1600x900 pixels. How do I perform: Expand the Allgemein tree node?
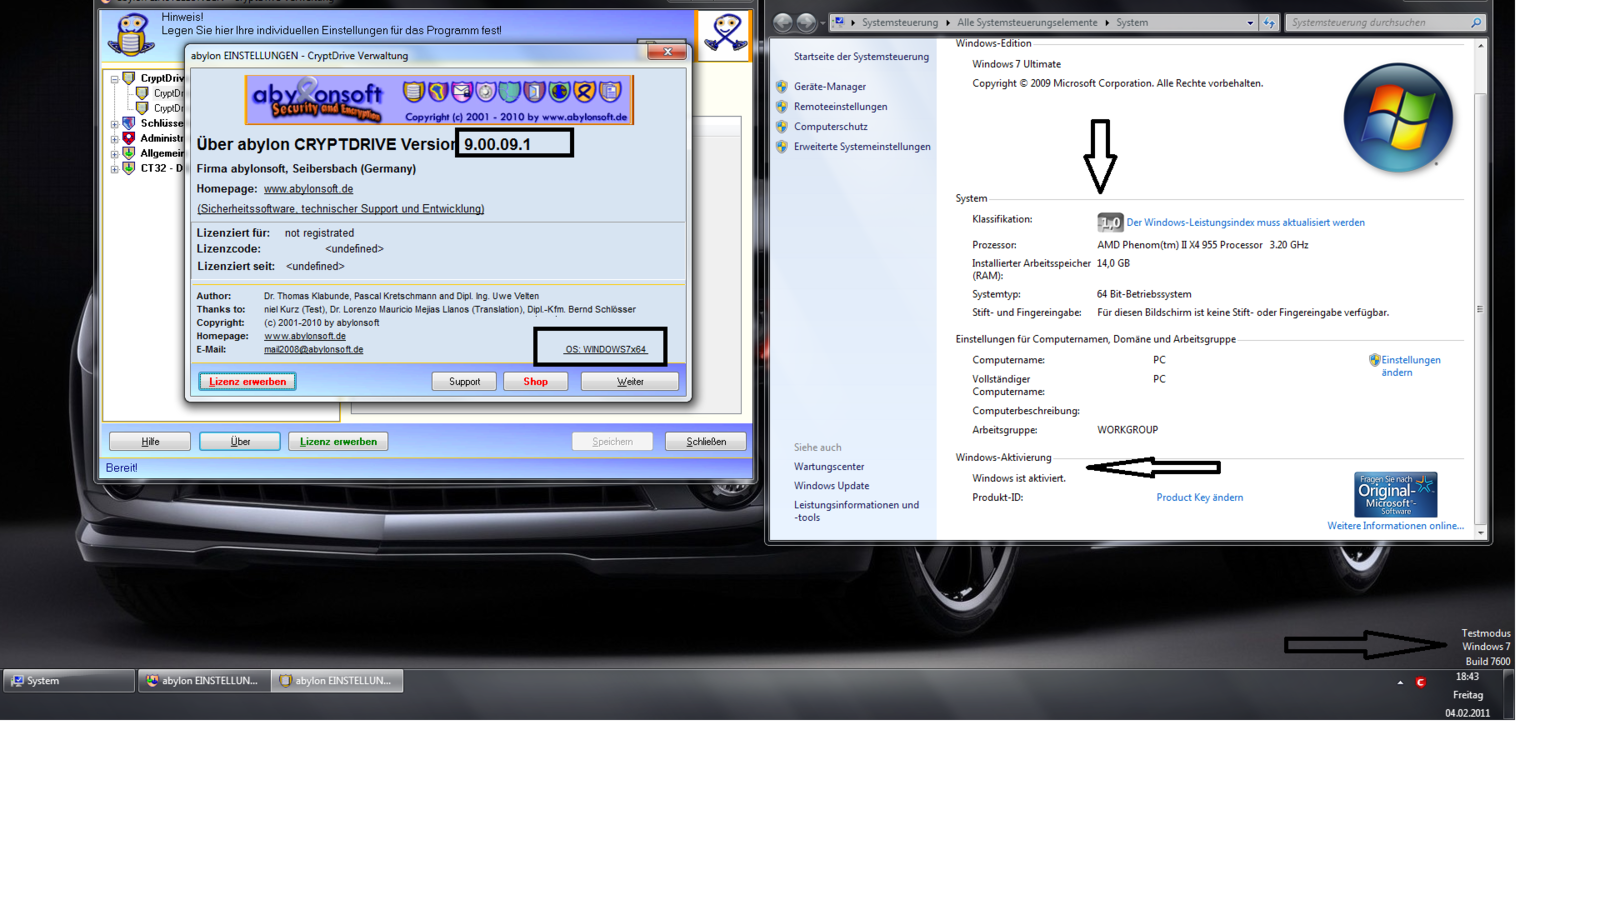click(114, 154)
